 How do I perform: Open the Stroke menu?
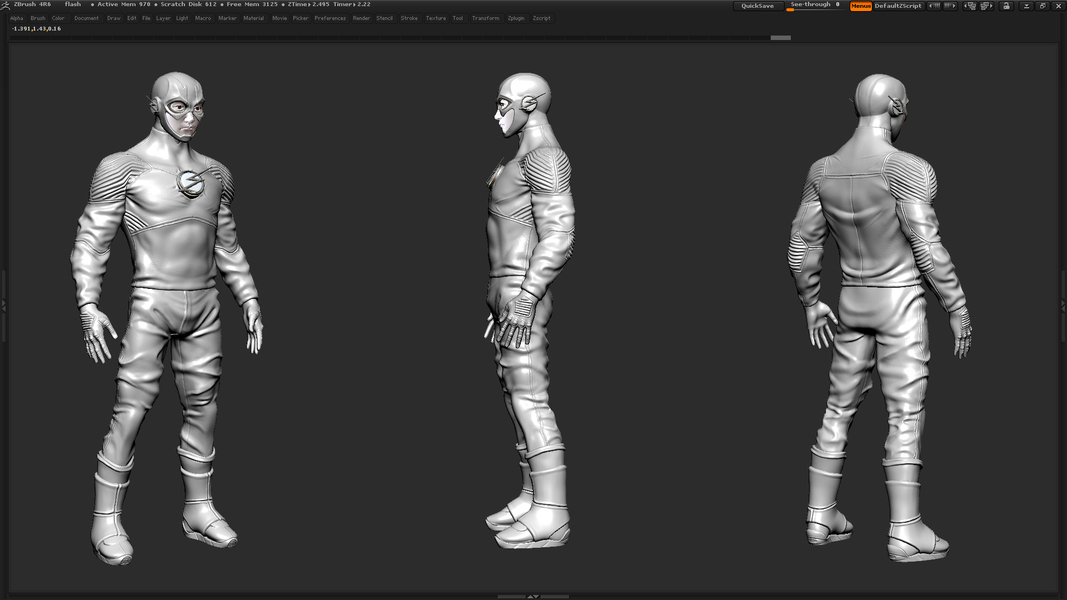tap(409, 18)
